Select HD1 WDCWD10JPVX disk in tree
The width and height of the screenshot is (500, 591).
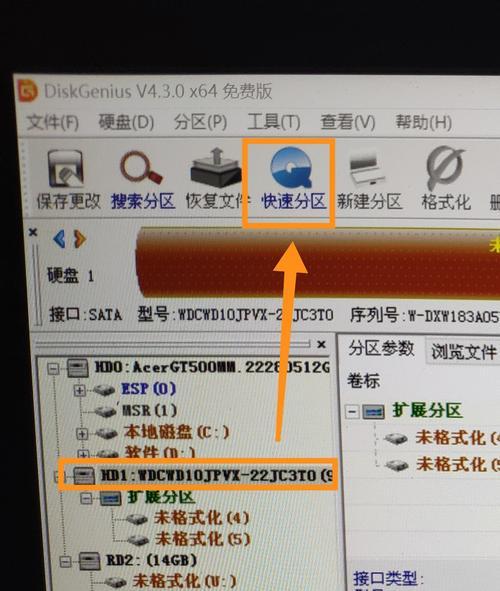[199, 475]
